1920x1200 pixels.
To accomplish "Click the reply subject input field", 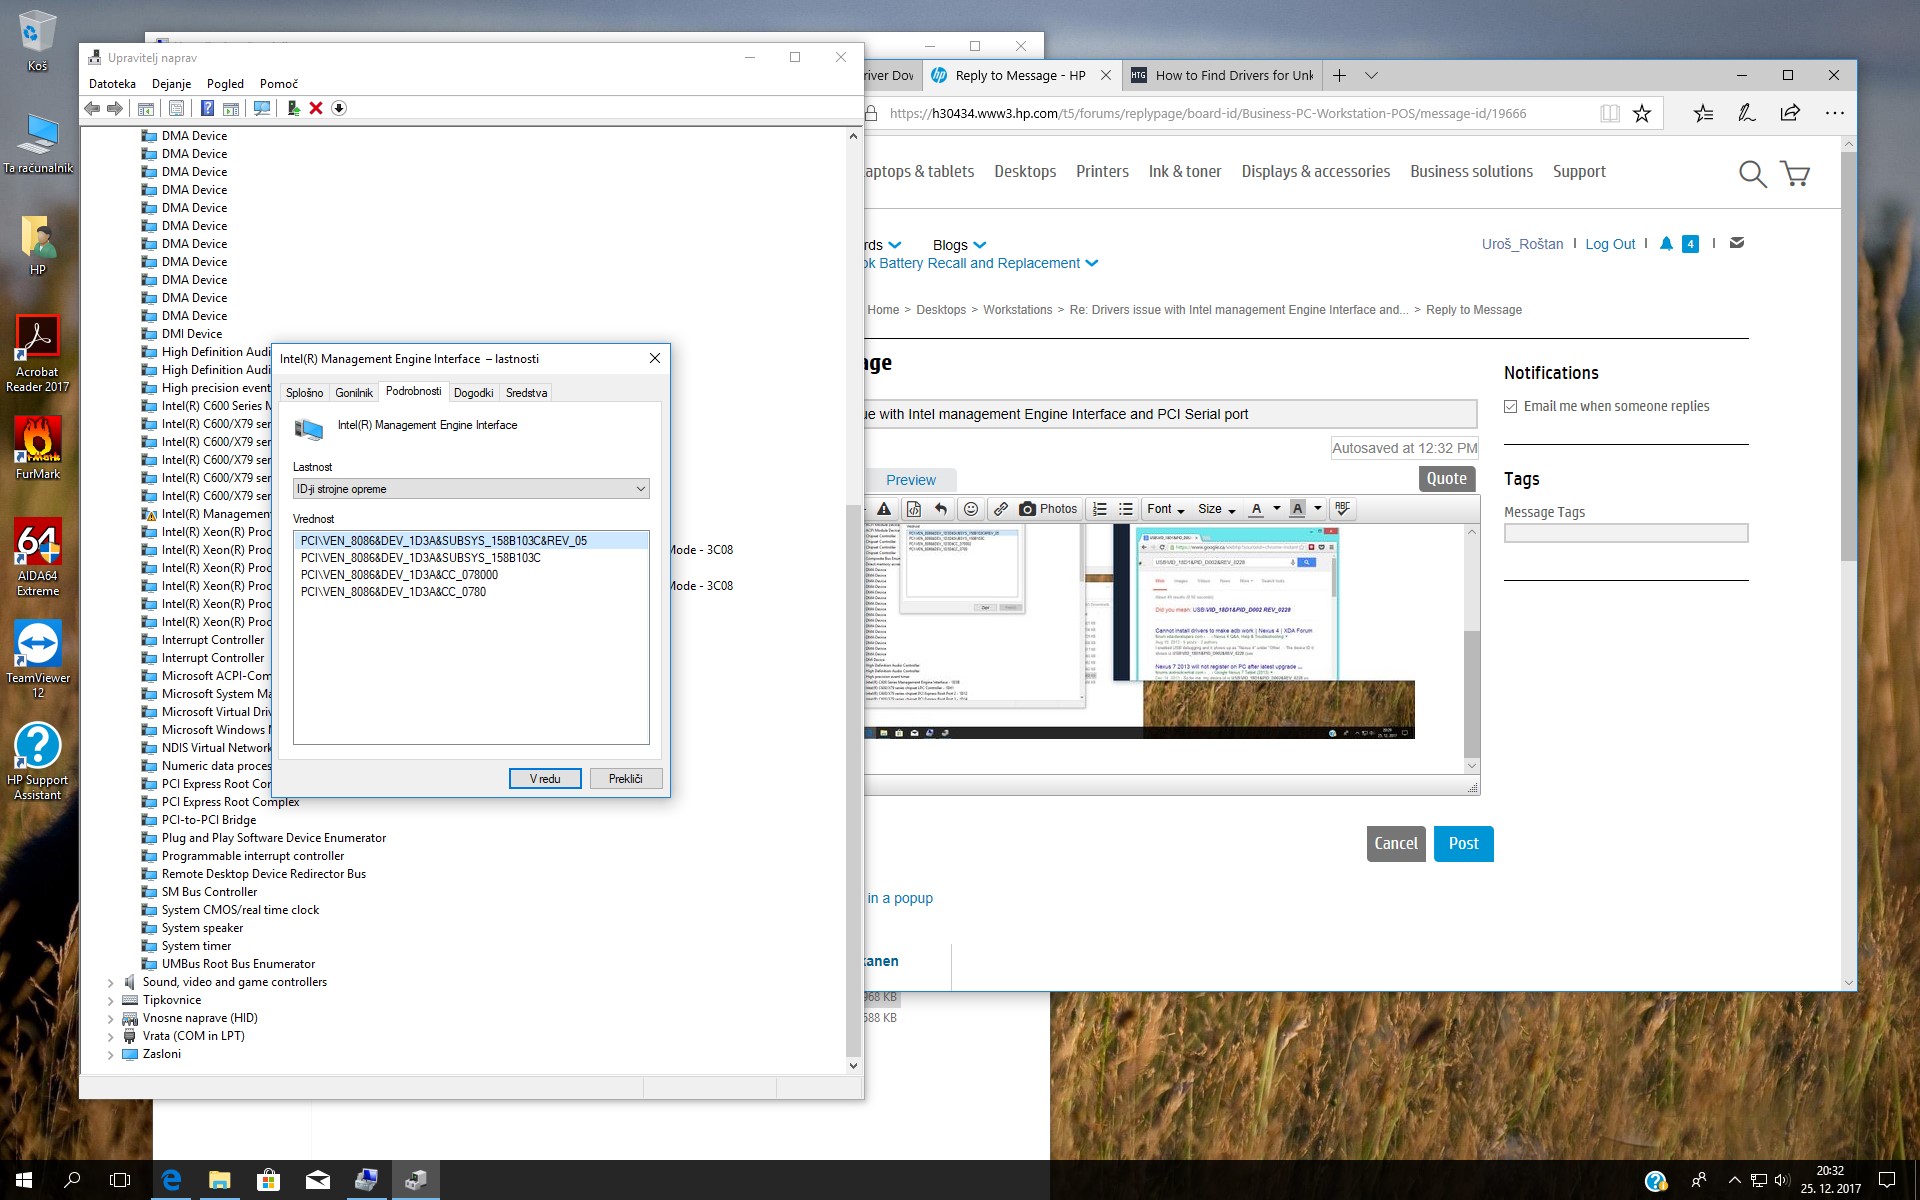I will click(x=1170, y=414).
